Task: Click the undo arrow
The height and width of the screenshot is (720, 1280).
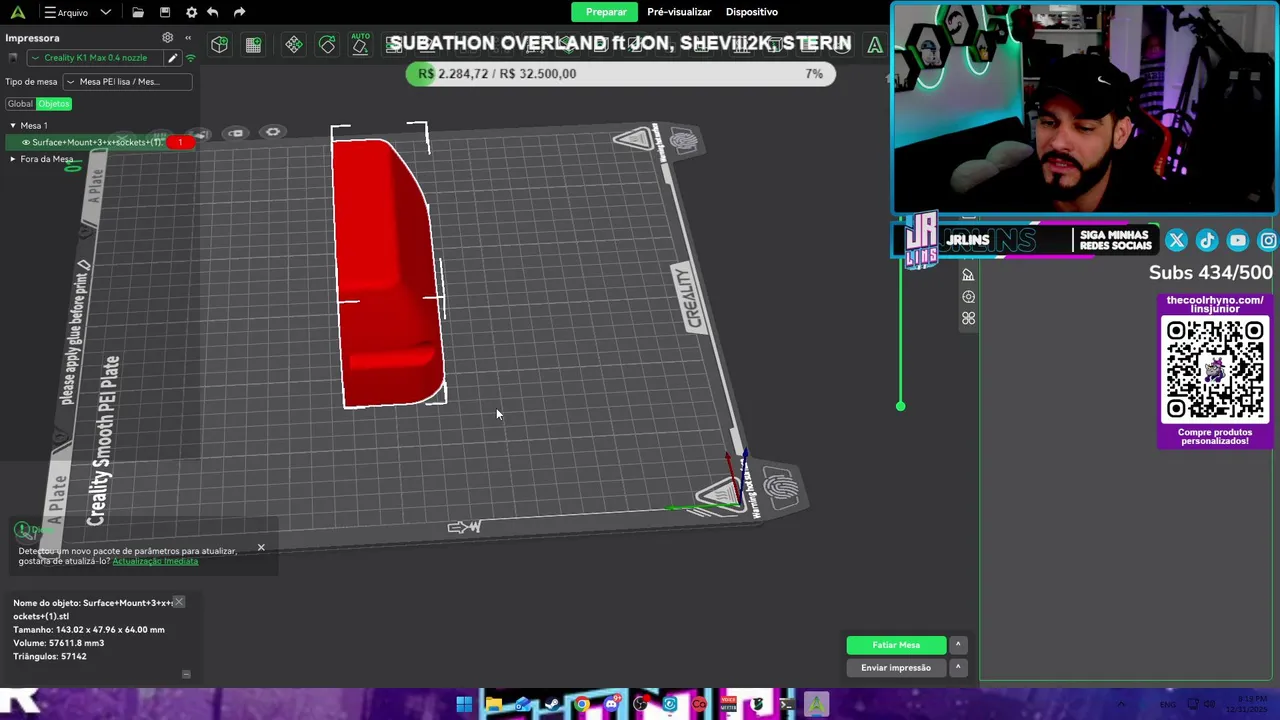Action: (x=213, y=12)
